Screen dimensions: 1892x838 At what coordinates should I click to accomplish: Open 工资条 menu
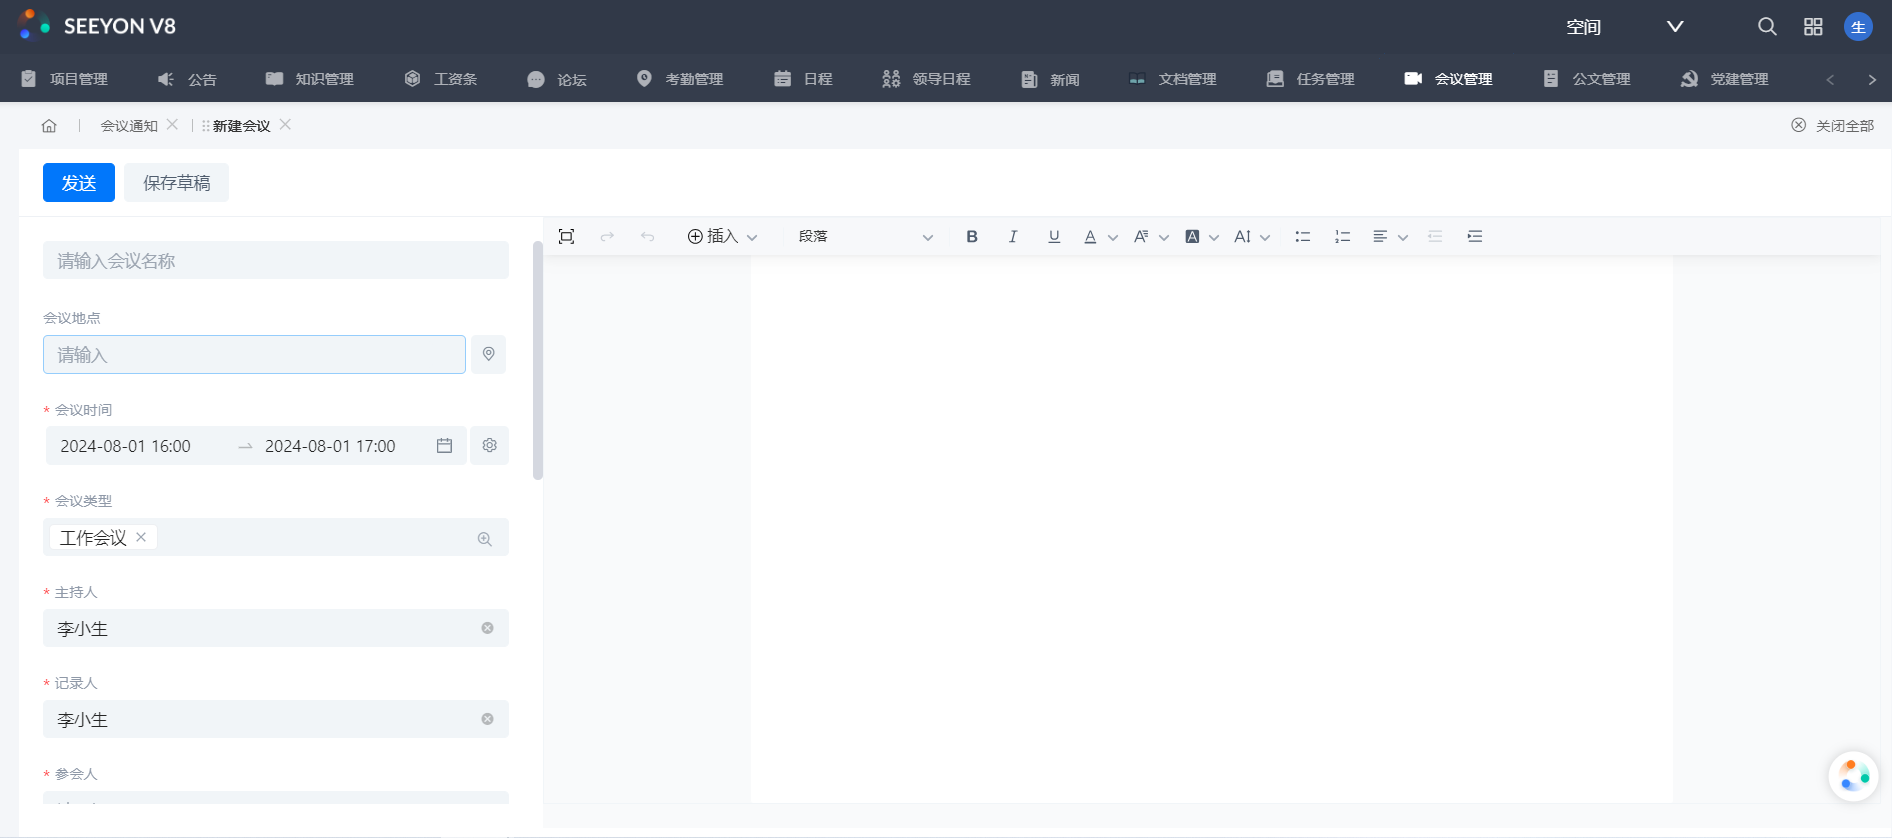point(441,79)
